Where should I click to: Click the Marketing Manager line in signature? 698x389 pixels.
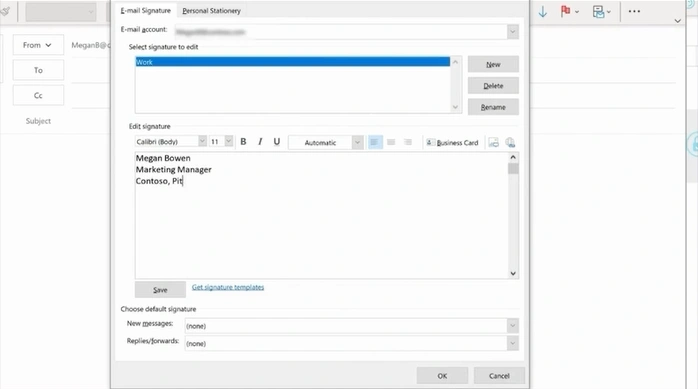point(174,170)
